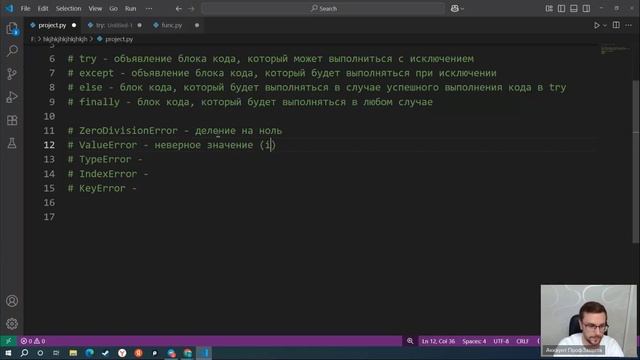Click in the 'finally' comment line

[x=250, y=102]
